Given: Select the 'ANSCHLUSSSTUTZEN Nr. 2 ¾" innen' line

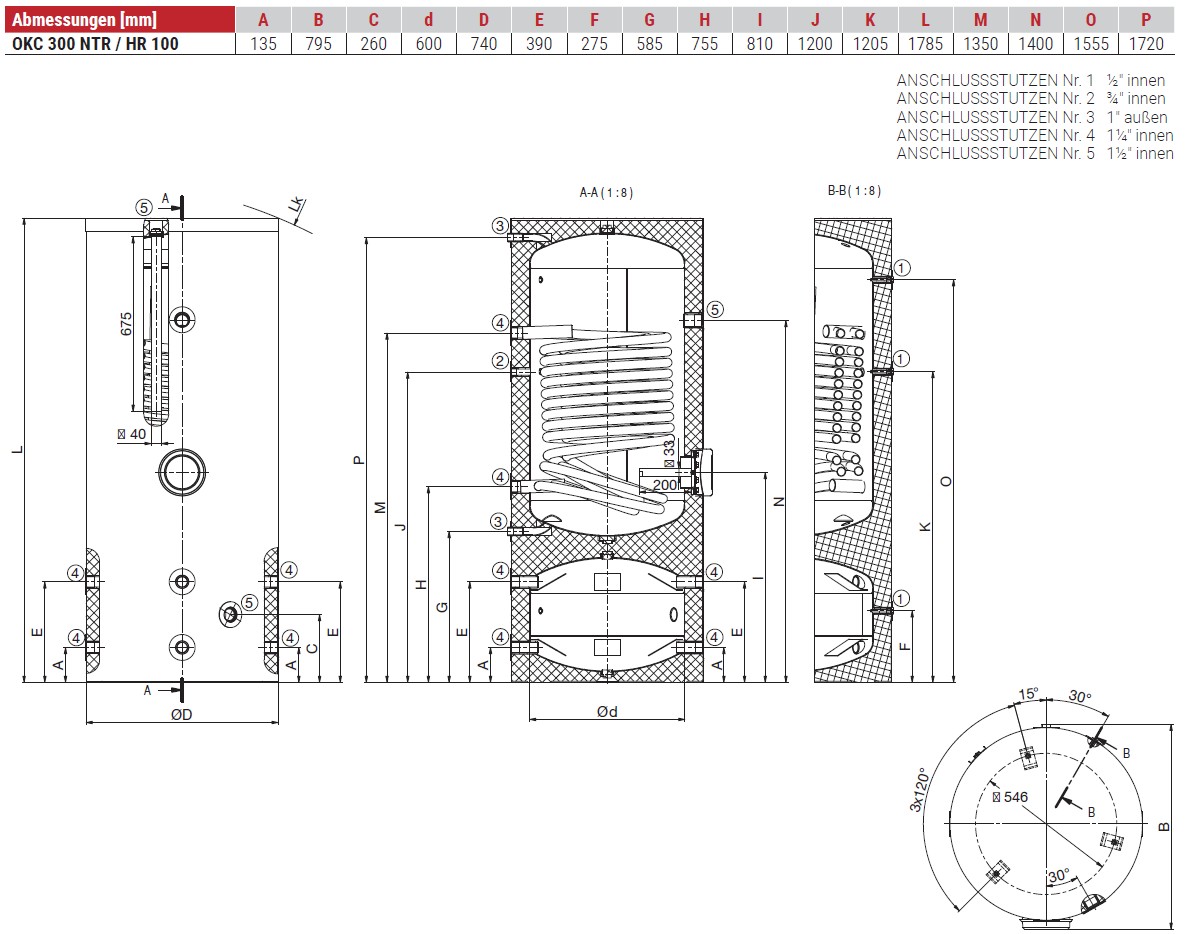Looking at the screenshot, I should click(1030, 98).
